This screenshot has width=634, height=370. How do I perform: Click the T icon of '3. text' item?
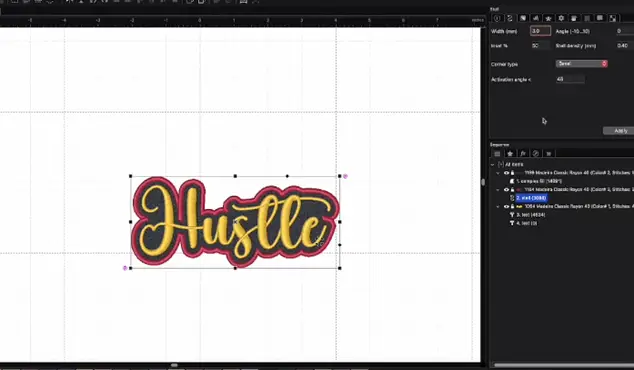pyautogui.click(x=512, y=215)
